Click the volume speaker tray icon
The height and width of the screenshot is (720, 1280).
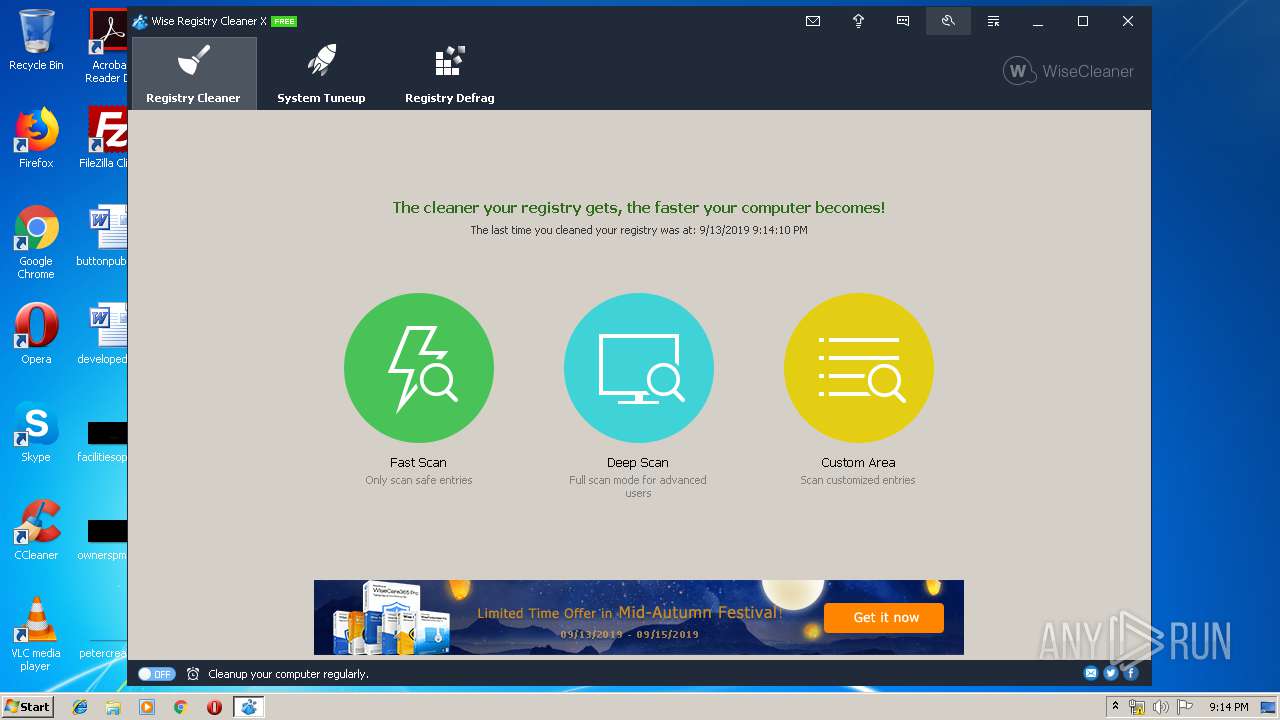1160,707
